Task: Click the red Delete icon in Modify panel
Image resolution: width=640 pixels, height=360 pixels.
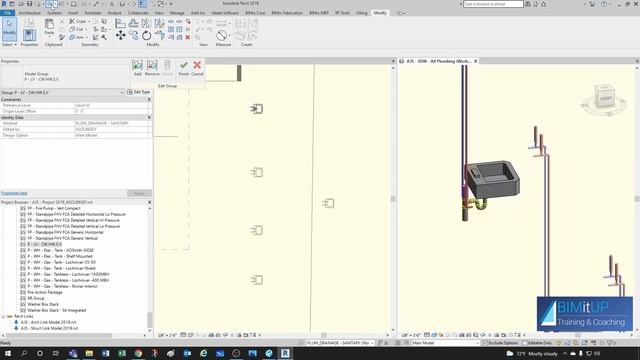Action: [x=188, y=37]
